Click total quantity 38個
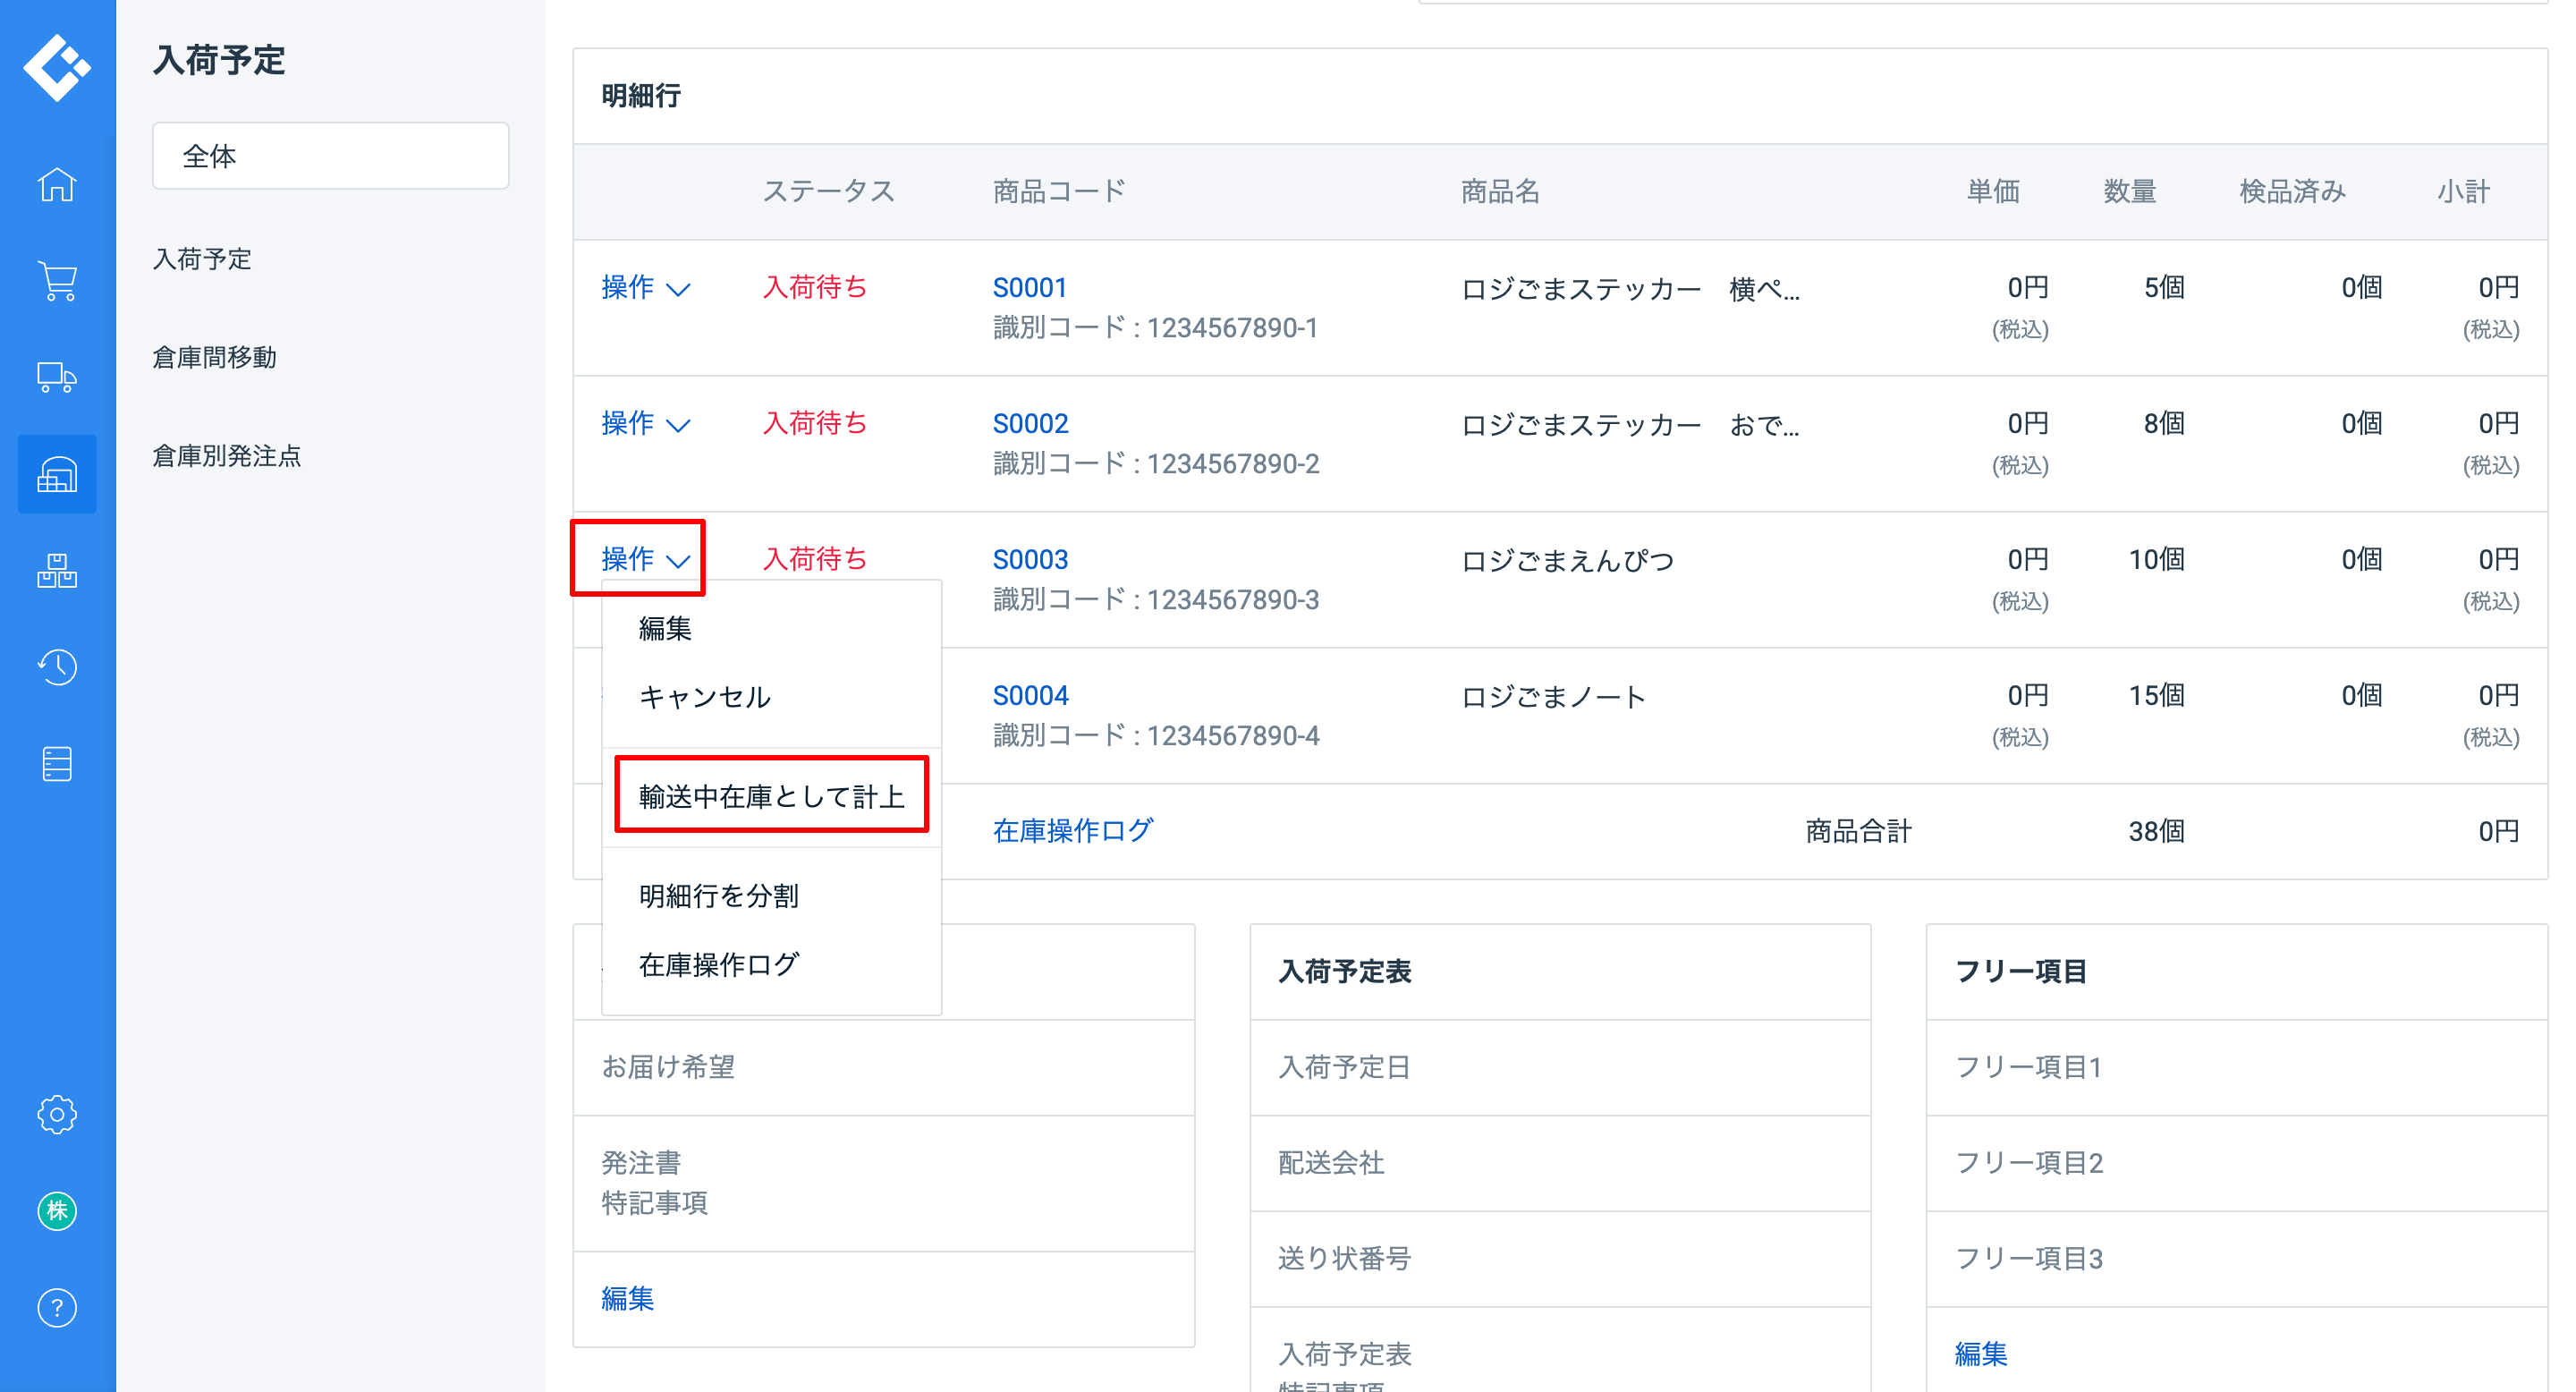This screenshot has width=2576, height=1392. 2156,831
